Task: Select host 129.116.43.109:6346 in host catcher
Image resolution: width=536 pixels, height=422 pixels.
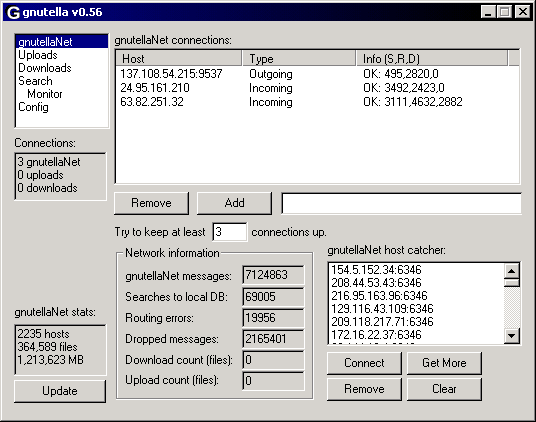Action: [x=382, y=309]
